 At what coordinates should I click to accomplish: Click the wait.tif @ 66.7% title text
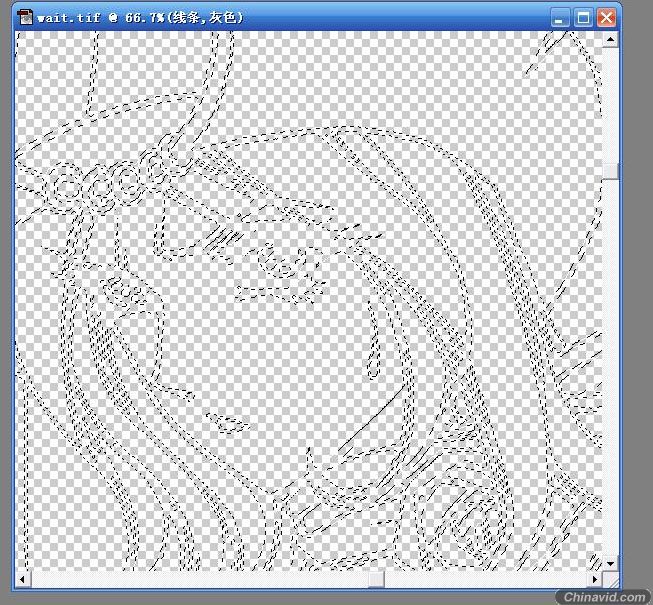(140, 18)
